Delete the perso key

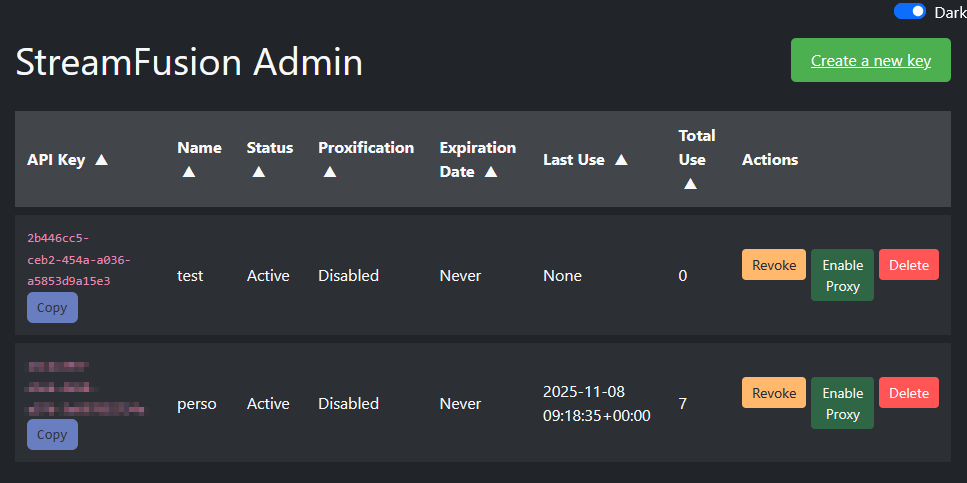point(909,392)
